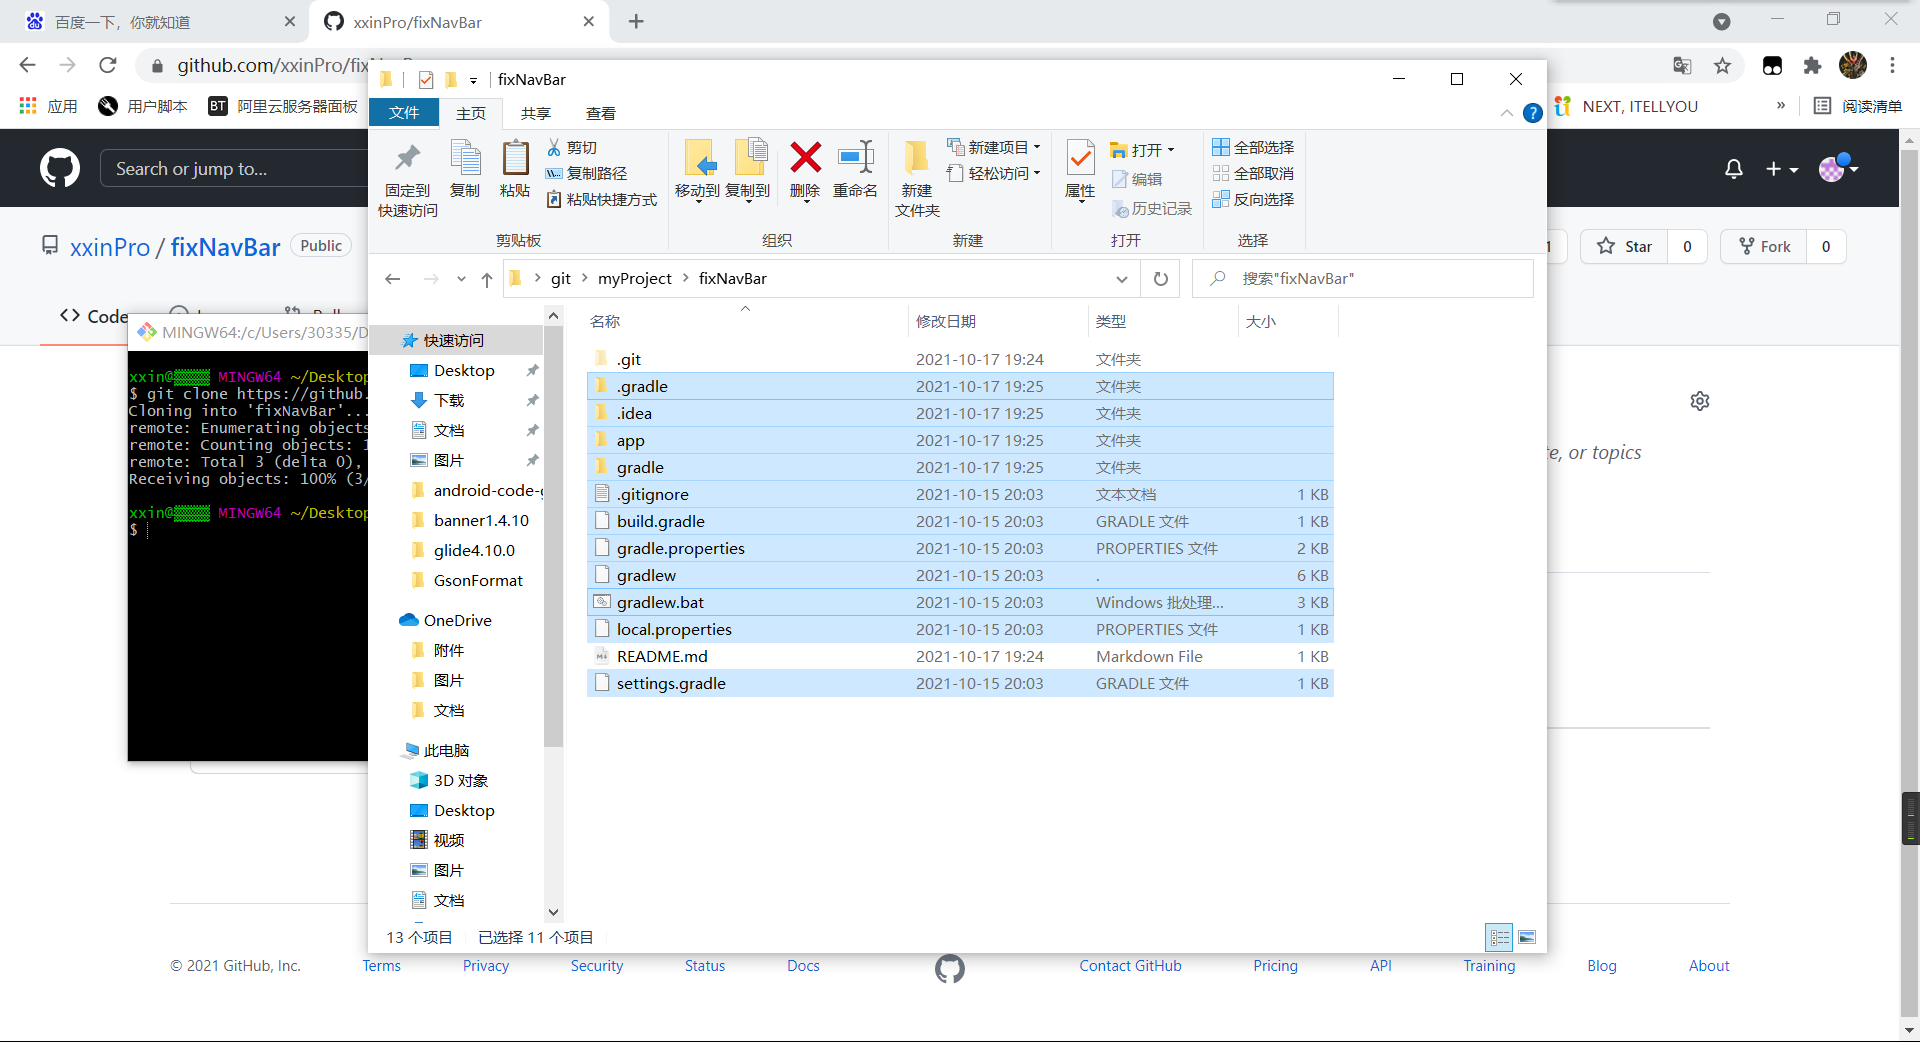Open GitHub create new plus dropdown
1920x1042 pixels.
pos(1781,169)
